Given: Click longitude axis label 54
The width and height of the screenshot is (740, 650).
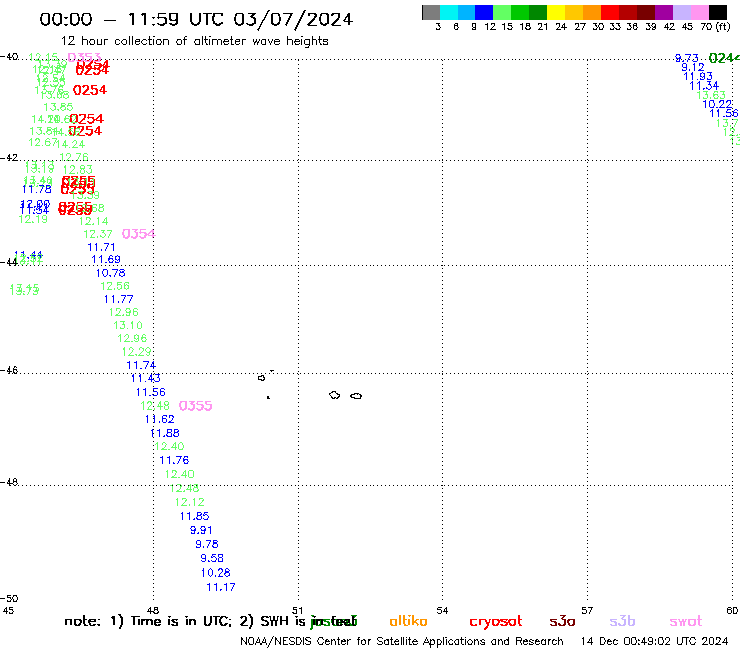Looking at the screenshot, I should pyautogui.click(x=442, y=611).
